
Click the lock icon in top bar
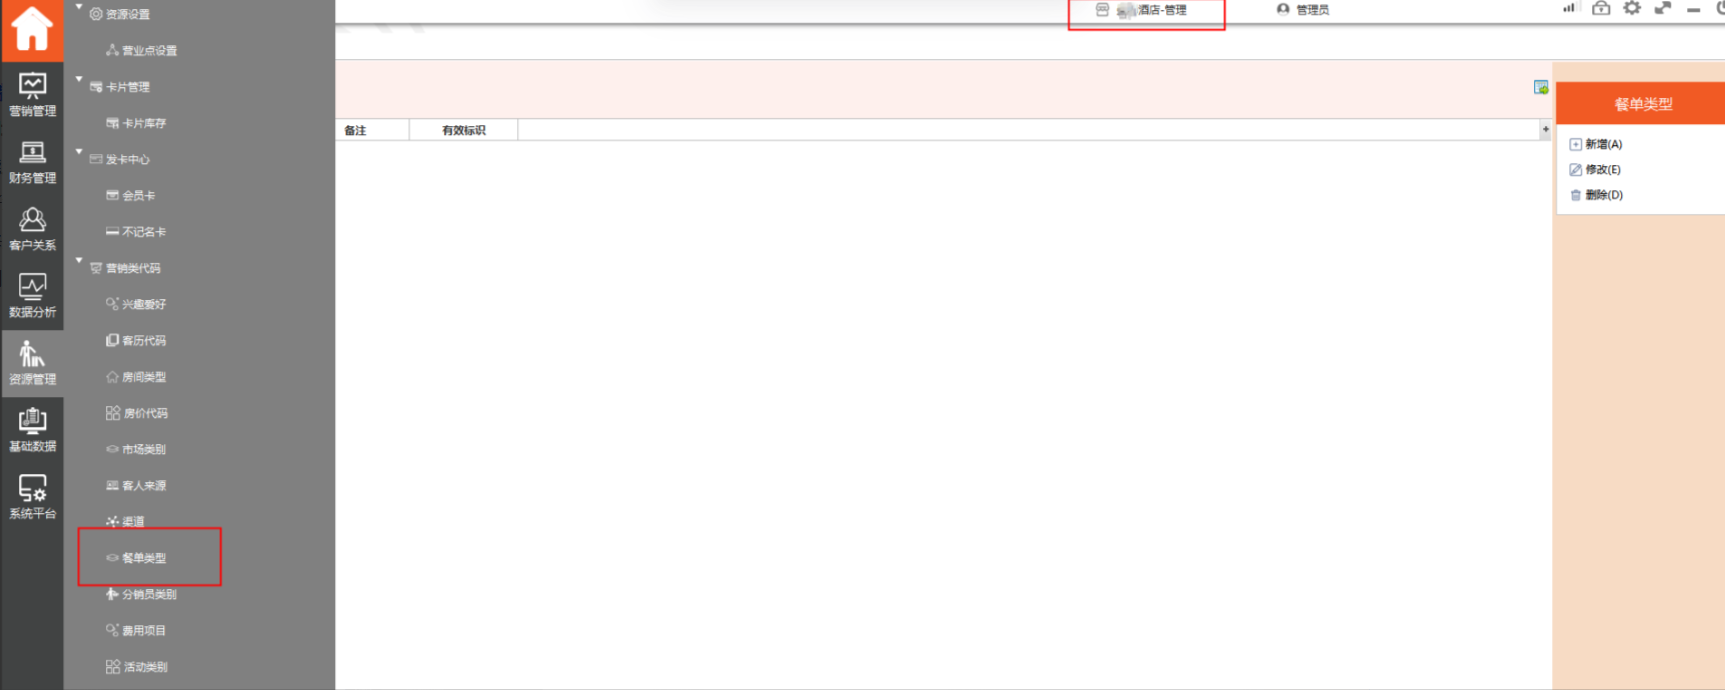tap(1601, 9)
